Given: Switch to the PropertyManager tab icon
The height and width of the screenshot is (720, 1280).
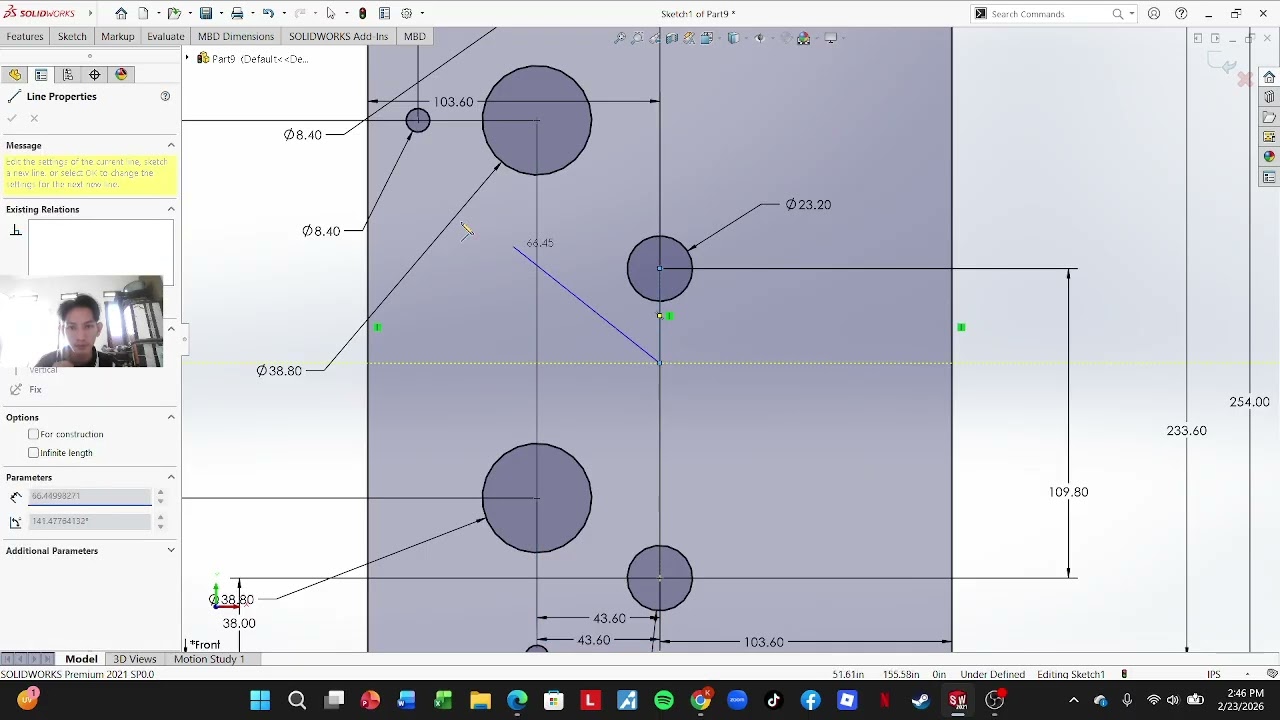Looking at the screenshot, I should [41, 75].
